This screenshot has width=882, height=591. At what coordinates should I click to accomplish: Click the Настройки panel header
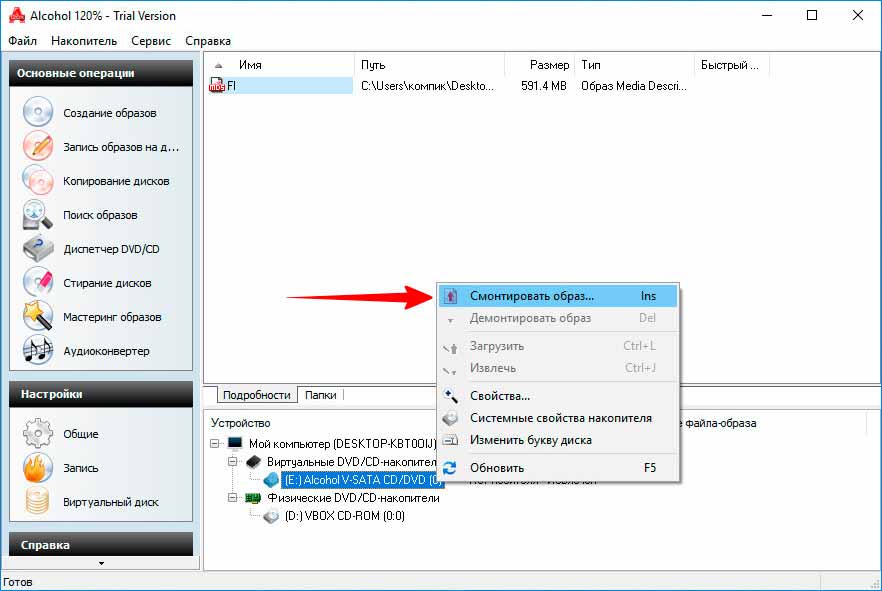pos(101,394)
